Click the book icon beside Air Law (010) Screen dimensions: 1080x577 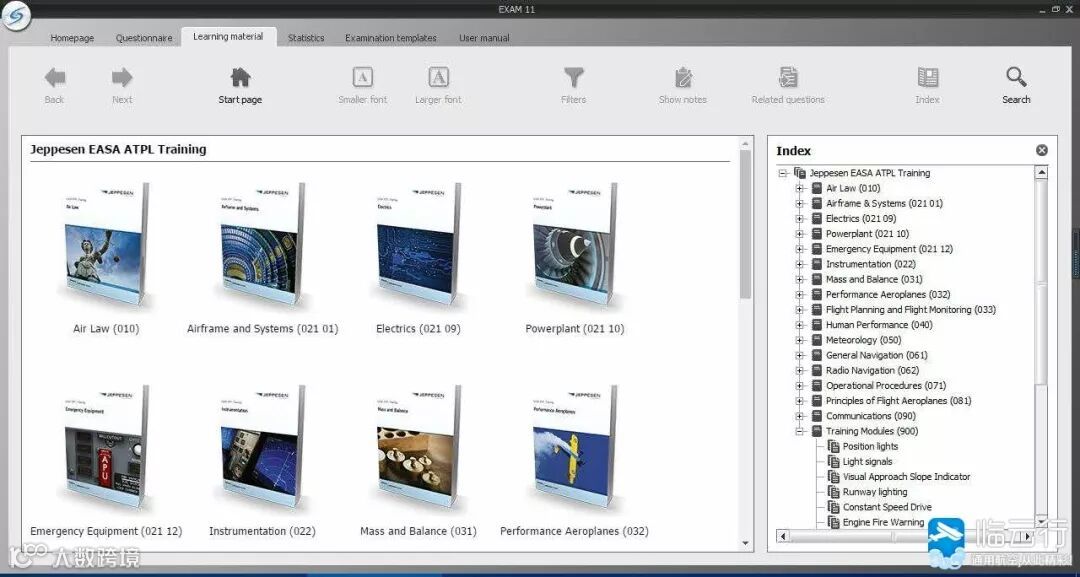[x=817, y=188]
